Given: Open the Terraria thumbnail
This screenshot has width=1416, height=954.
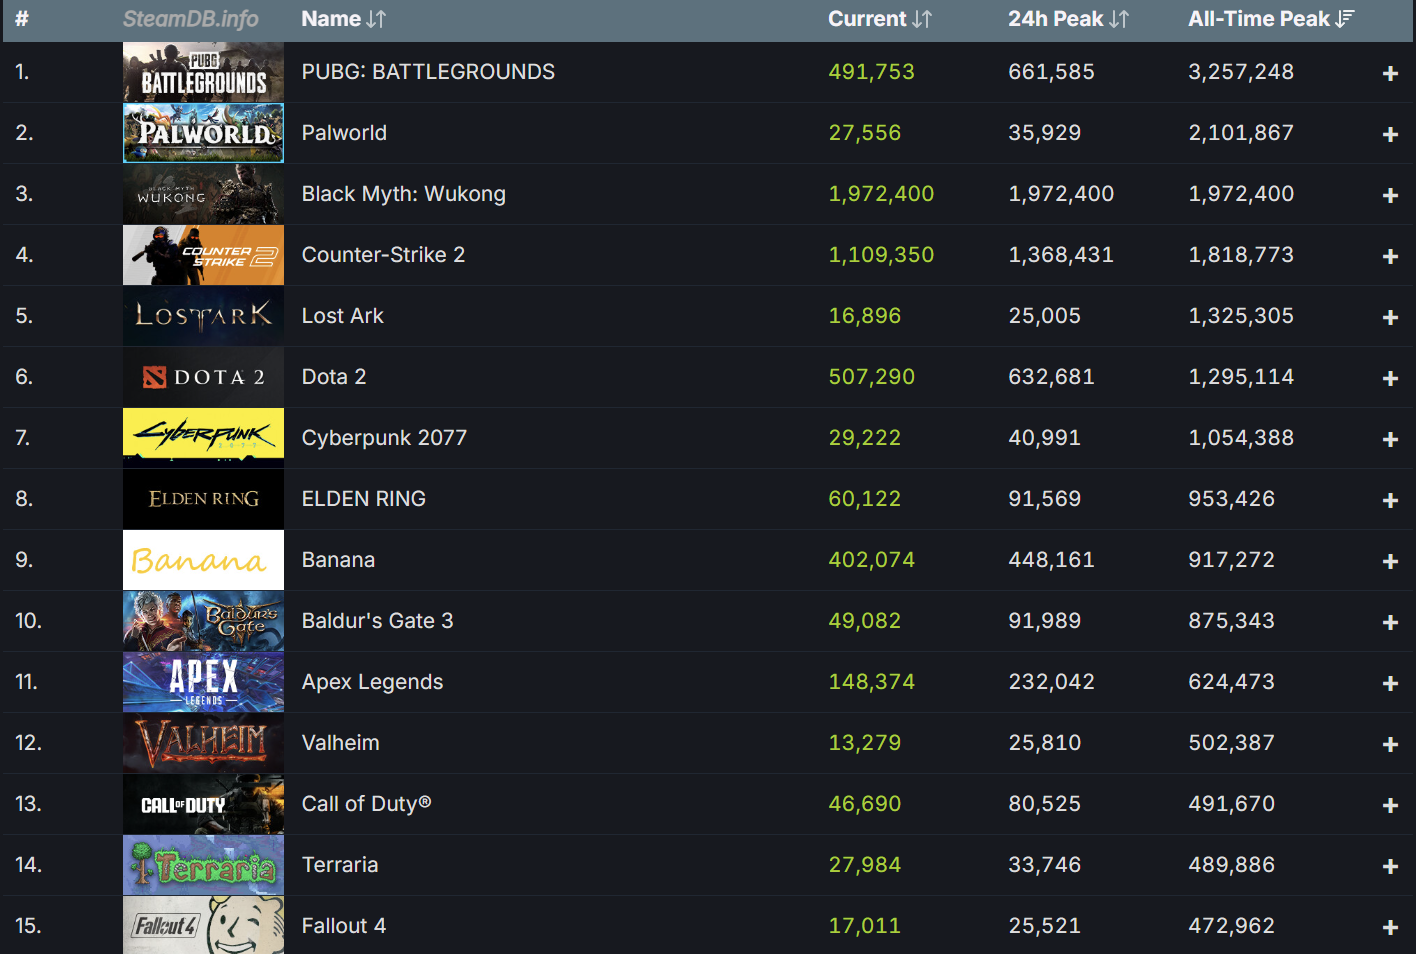Looking at the screenshot, I should [x=203, y=865].
